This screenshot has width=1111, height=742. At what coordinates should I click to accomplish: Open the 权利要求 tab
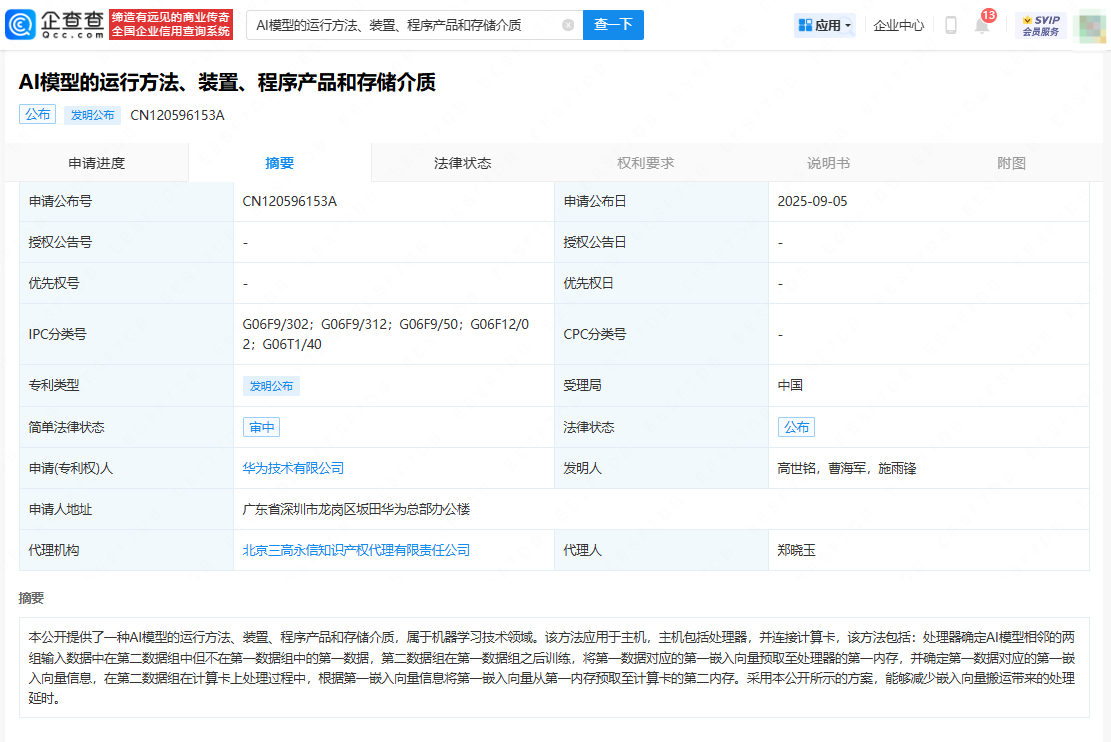(x=645, y=163)
